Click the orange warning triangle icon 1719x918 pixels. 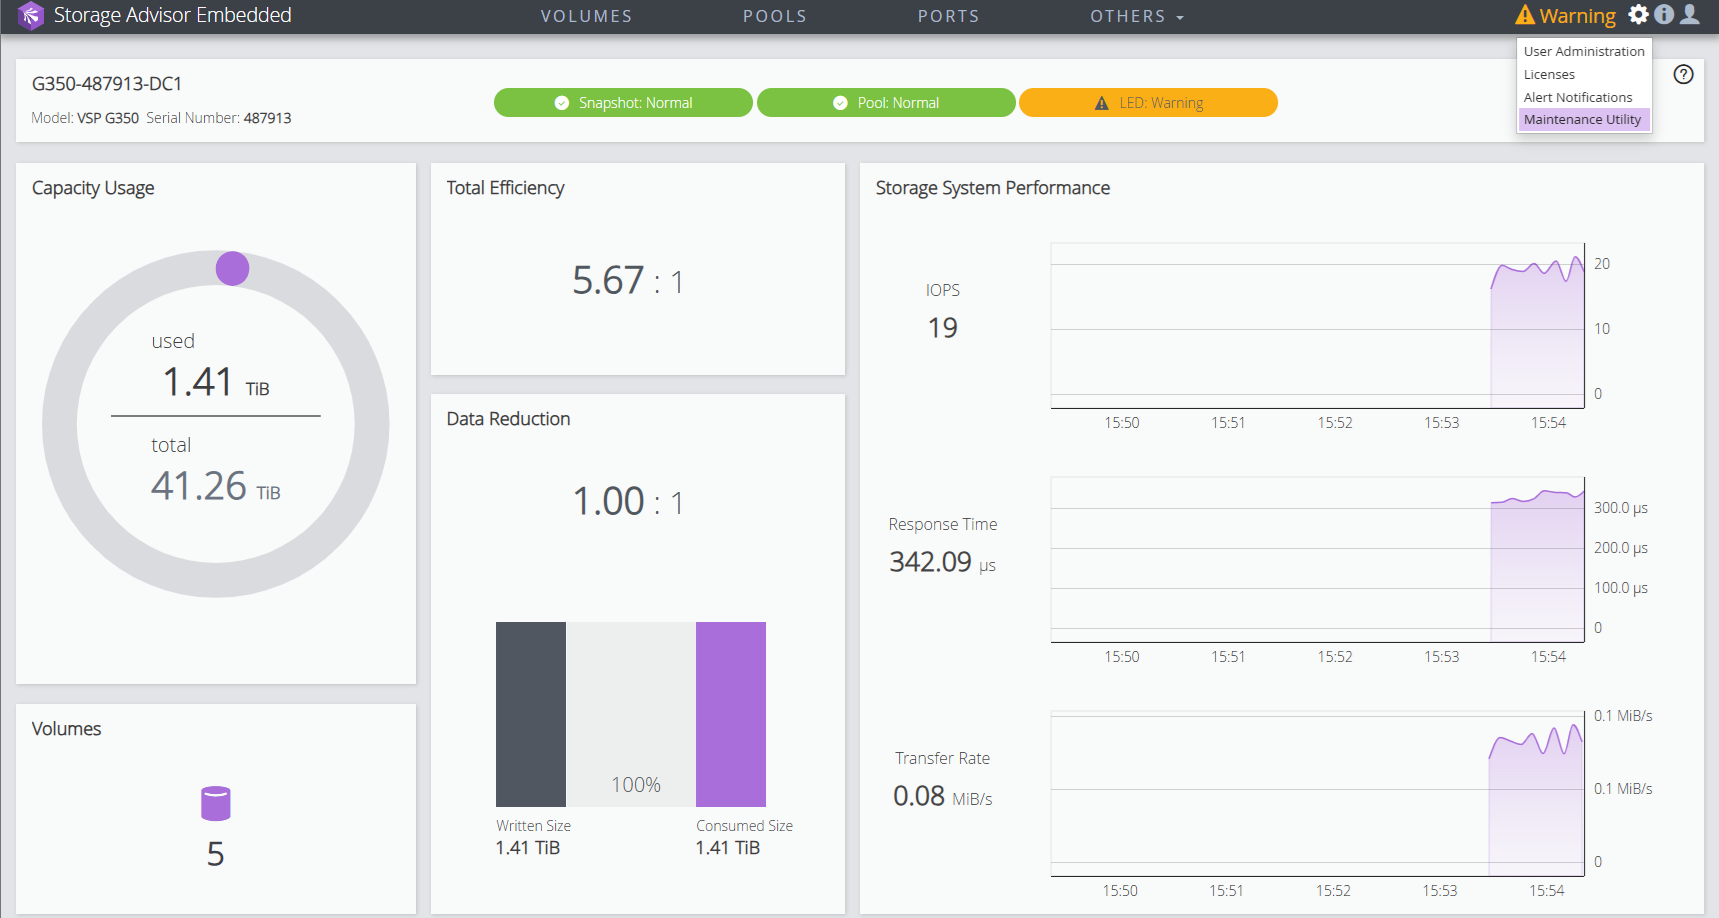(x=1525, y=15)
